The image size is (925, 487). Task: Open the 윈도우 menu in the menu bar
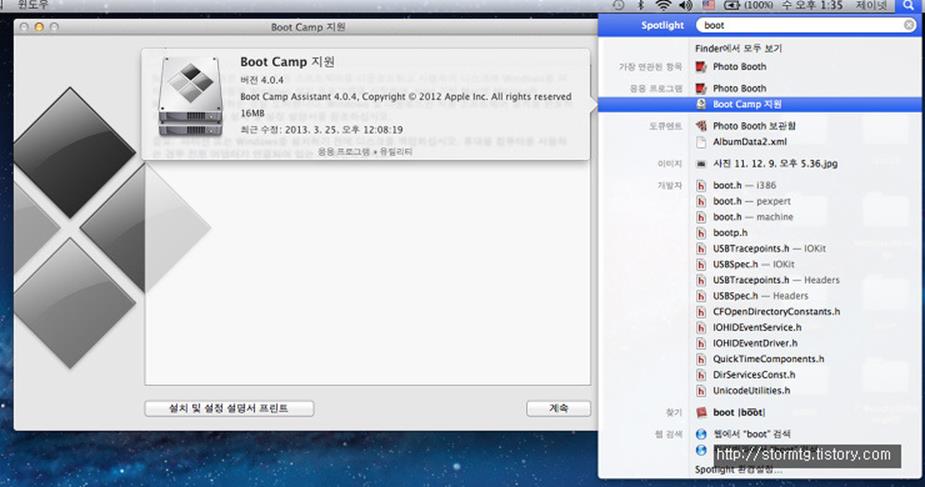tap(33, 5)
